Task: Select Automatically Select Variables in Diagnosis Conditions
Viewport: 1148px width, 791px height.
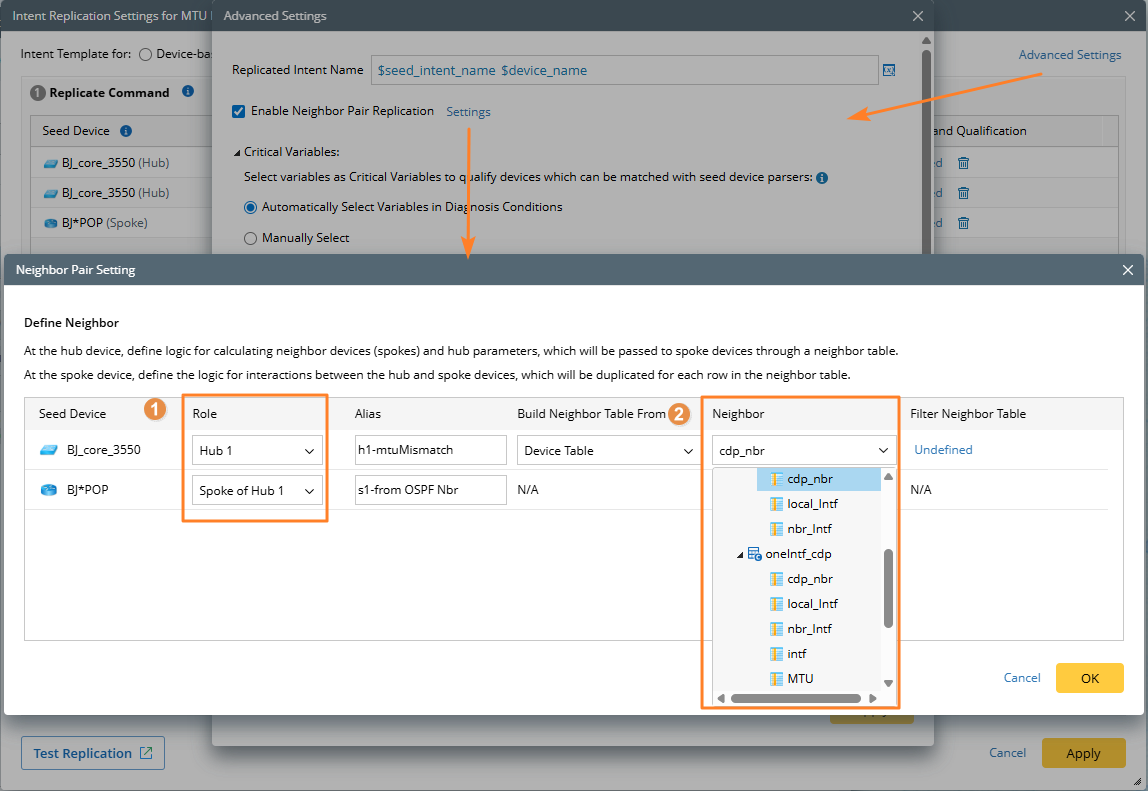Action: (x=251, y=207)
